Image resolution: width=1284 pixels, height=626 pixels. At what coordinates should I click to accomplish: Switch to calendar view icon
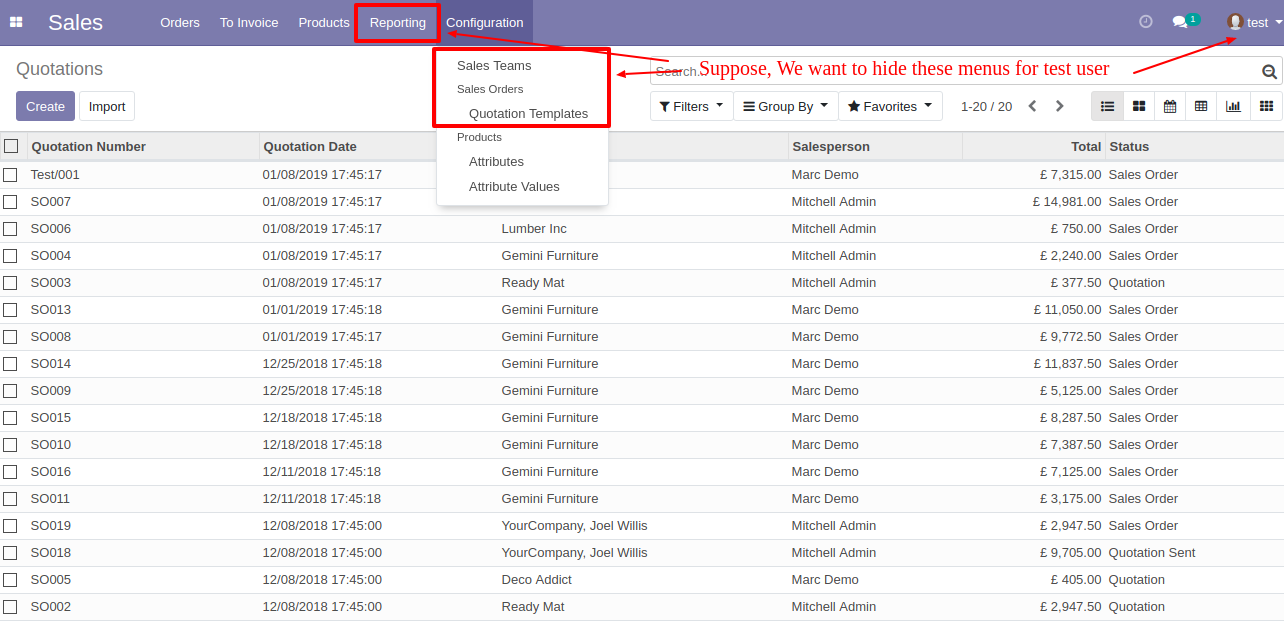pyautogui.click(x=1170, y=106)
